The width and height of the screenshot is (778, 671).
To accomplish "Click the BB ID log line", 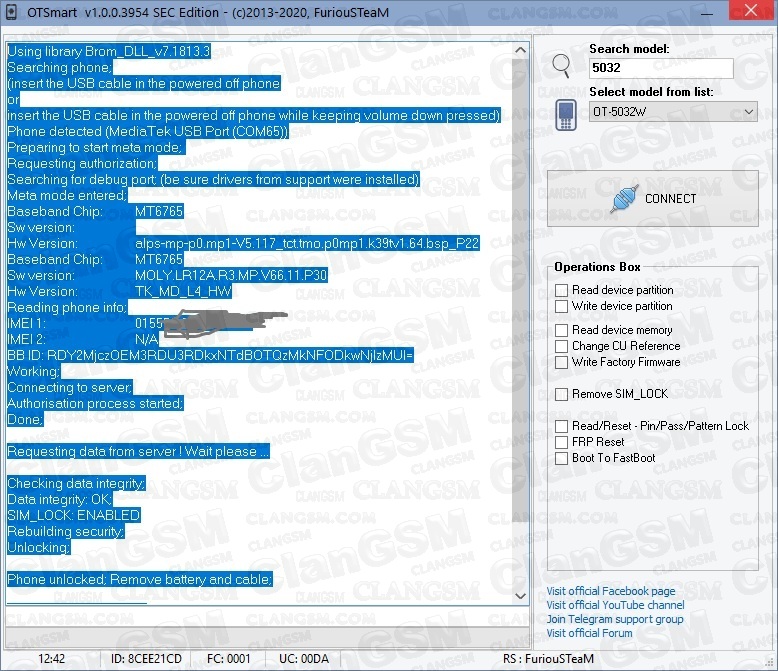I will click(x=210, y=355).
